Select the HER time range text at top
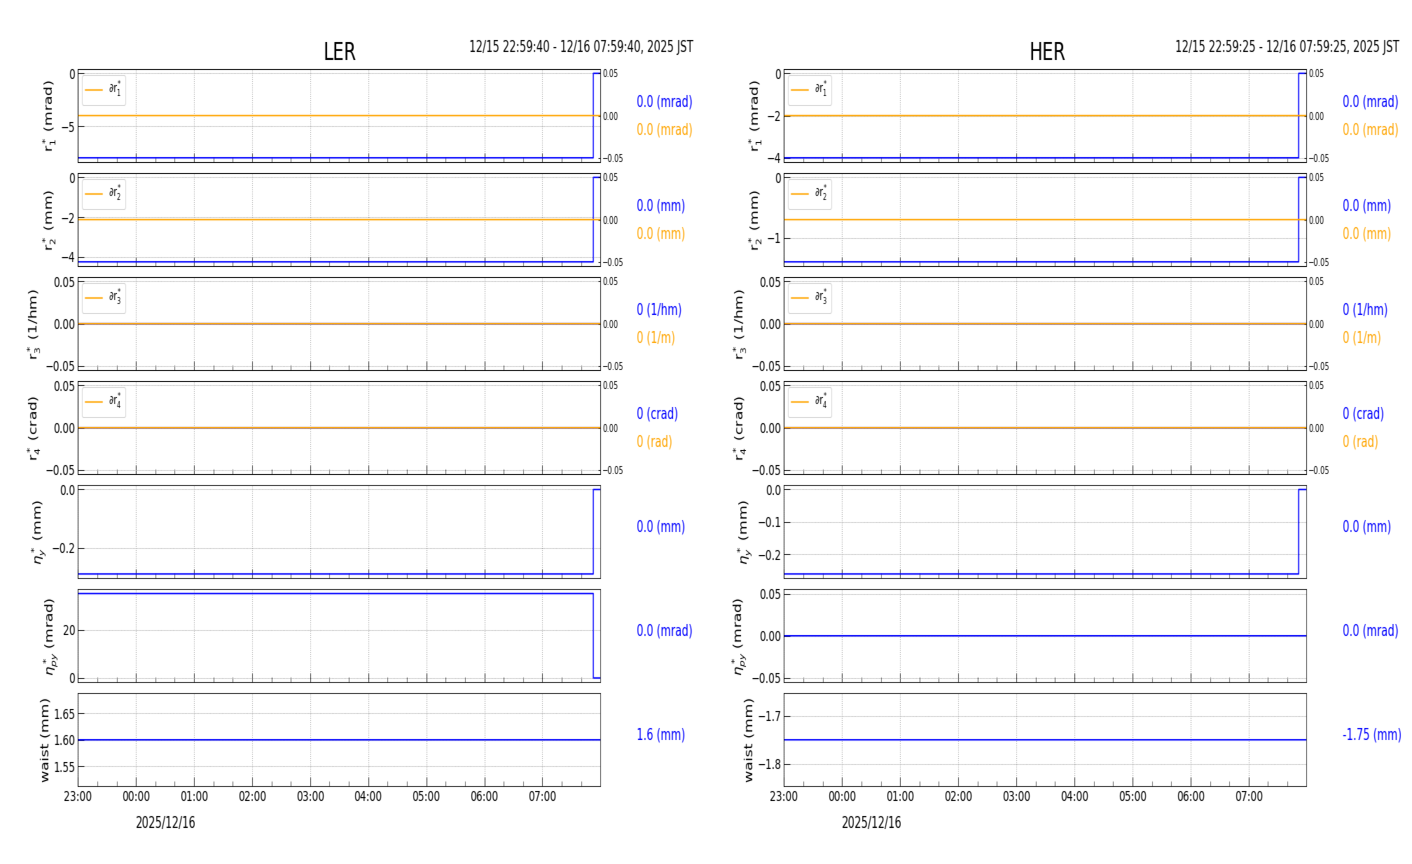This screenshot has width=1412, height=864. [x=1286, y=47]
